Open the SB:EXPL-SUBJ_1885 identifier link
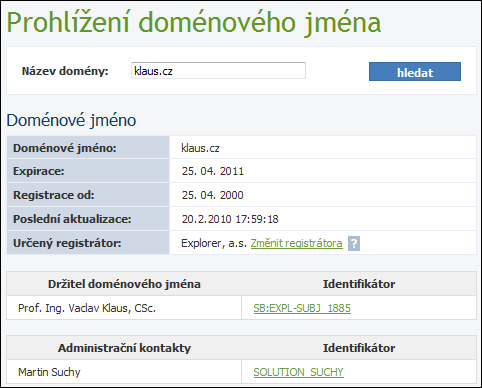 click(302, 308)
